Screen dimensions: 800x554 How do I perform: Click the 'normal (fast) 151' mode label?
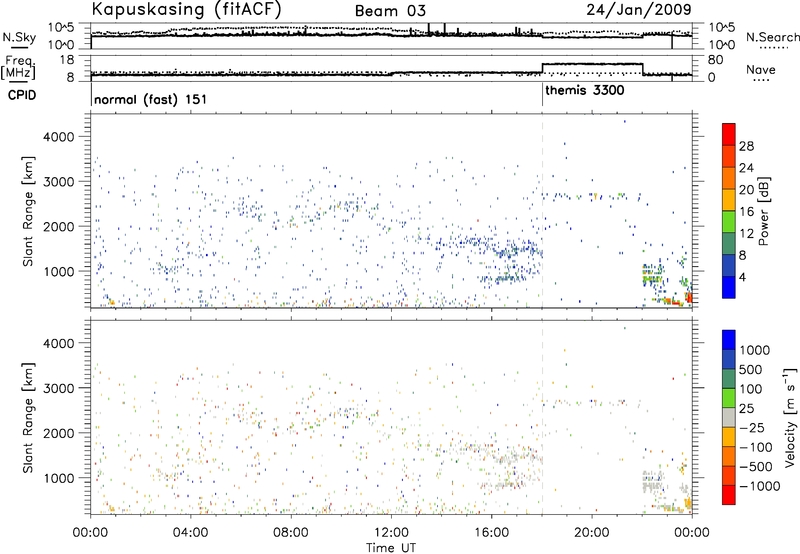pos(151,99)
